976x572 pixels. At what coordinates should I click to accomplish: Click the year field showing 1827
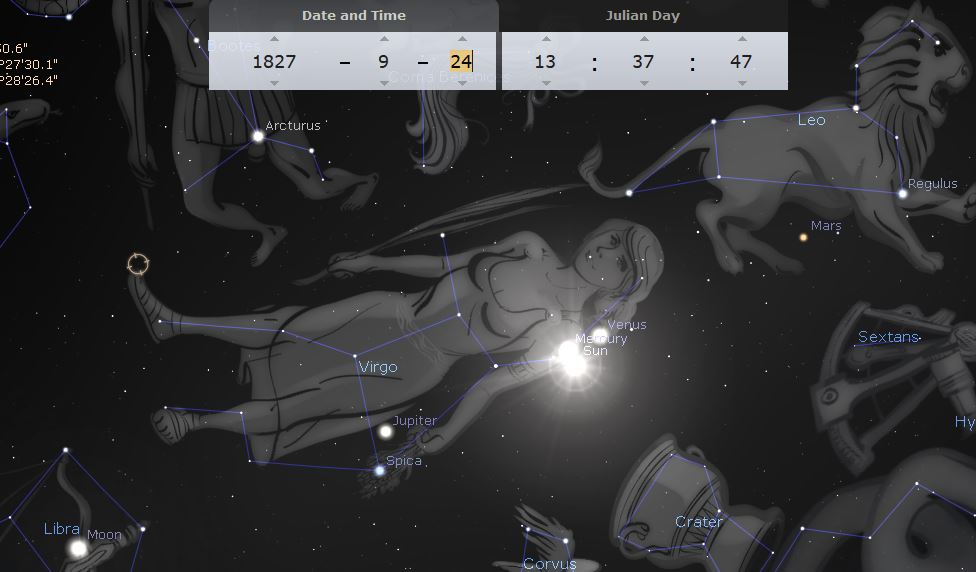tap(274, 62)
